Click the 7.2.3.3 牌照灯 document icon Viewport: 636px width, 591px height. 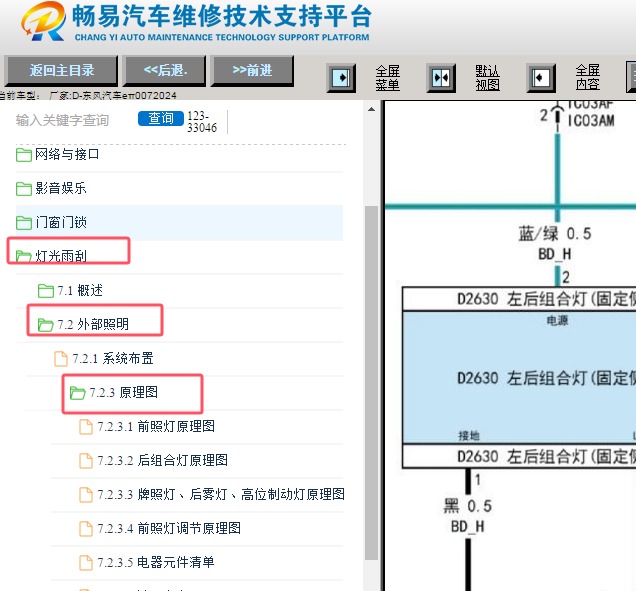click(x=86, y=495)
